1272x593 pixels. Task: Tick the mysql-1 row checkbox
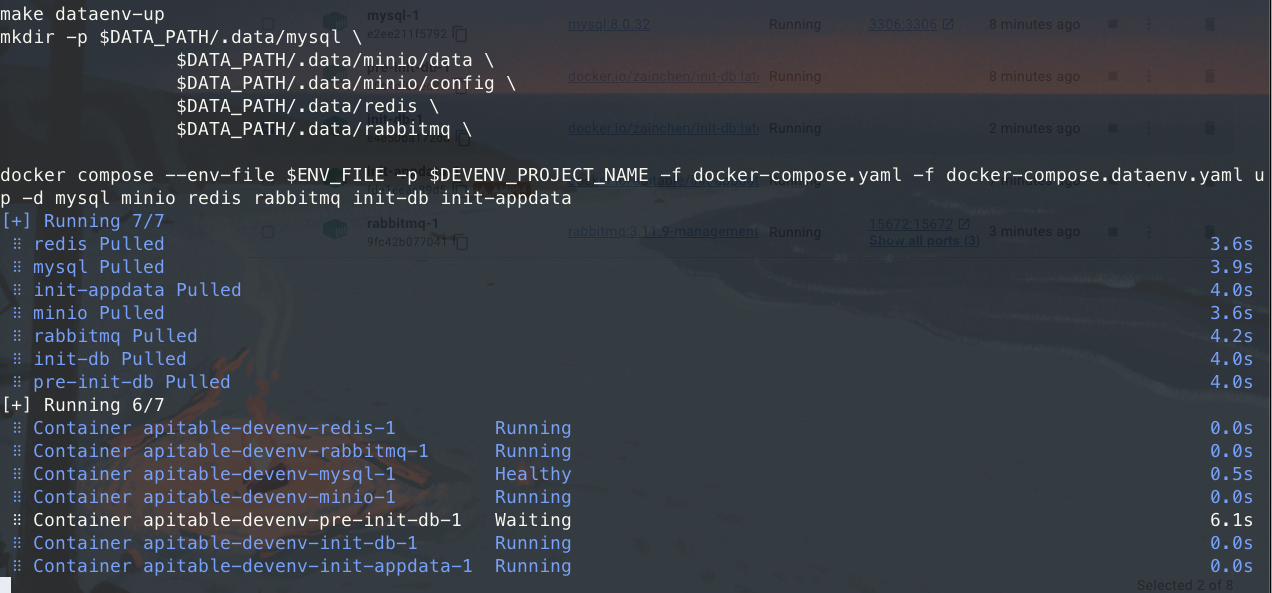pos(268,24)
